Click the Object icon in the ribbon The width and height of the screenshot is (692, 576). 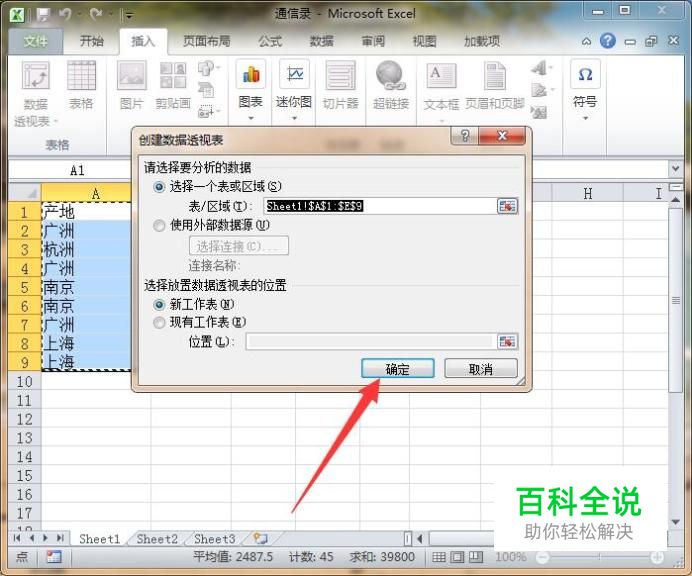tap(539, 112)
